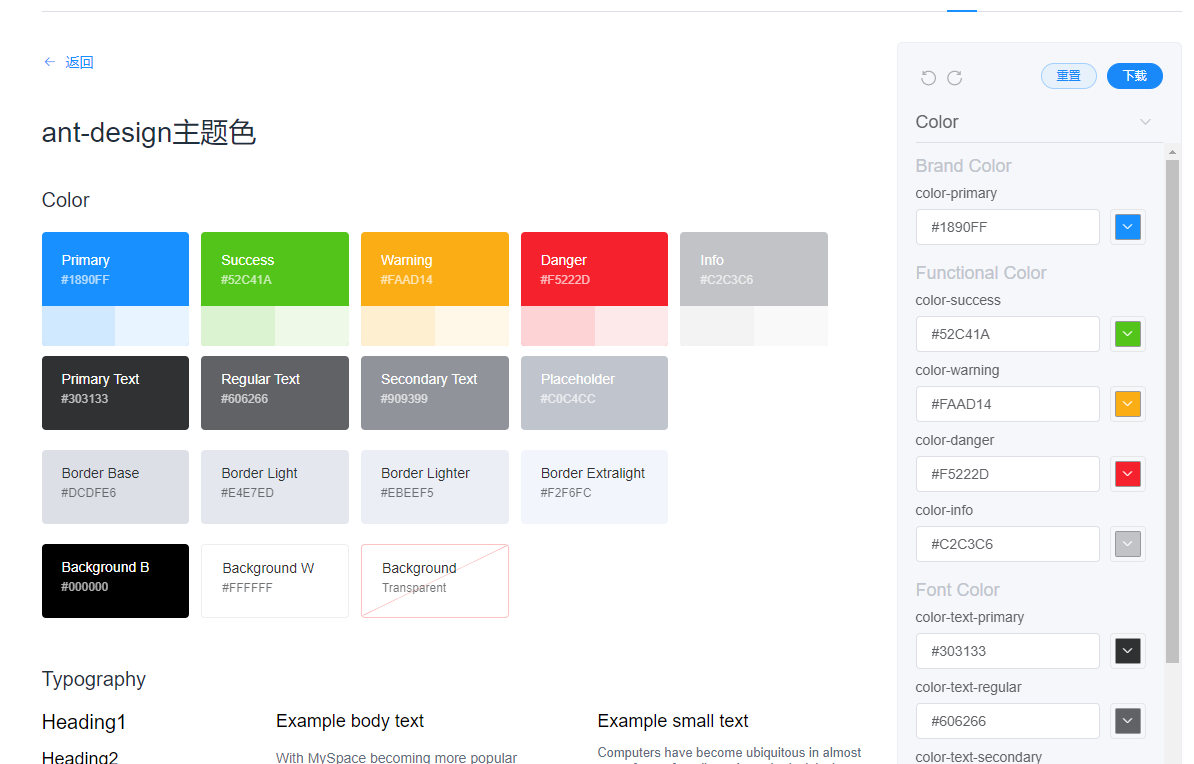This screenshot has height=764, width=1194.
Task: Click the undo arrow icon in theme panel
Action: click(x=928, y=78)
